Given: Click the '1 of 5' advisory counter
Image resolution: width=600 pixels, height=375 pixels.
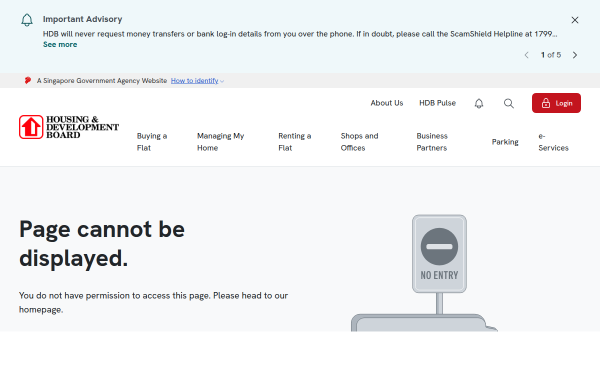Looking at the screenshot, I should coord(551,55).
